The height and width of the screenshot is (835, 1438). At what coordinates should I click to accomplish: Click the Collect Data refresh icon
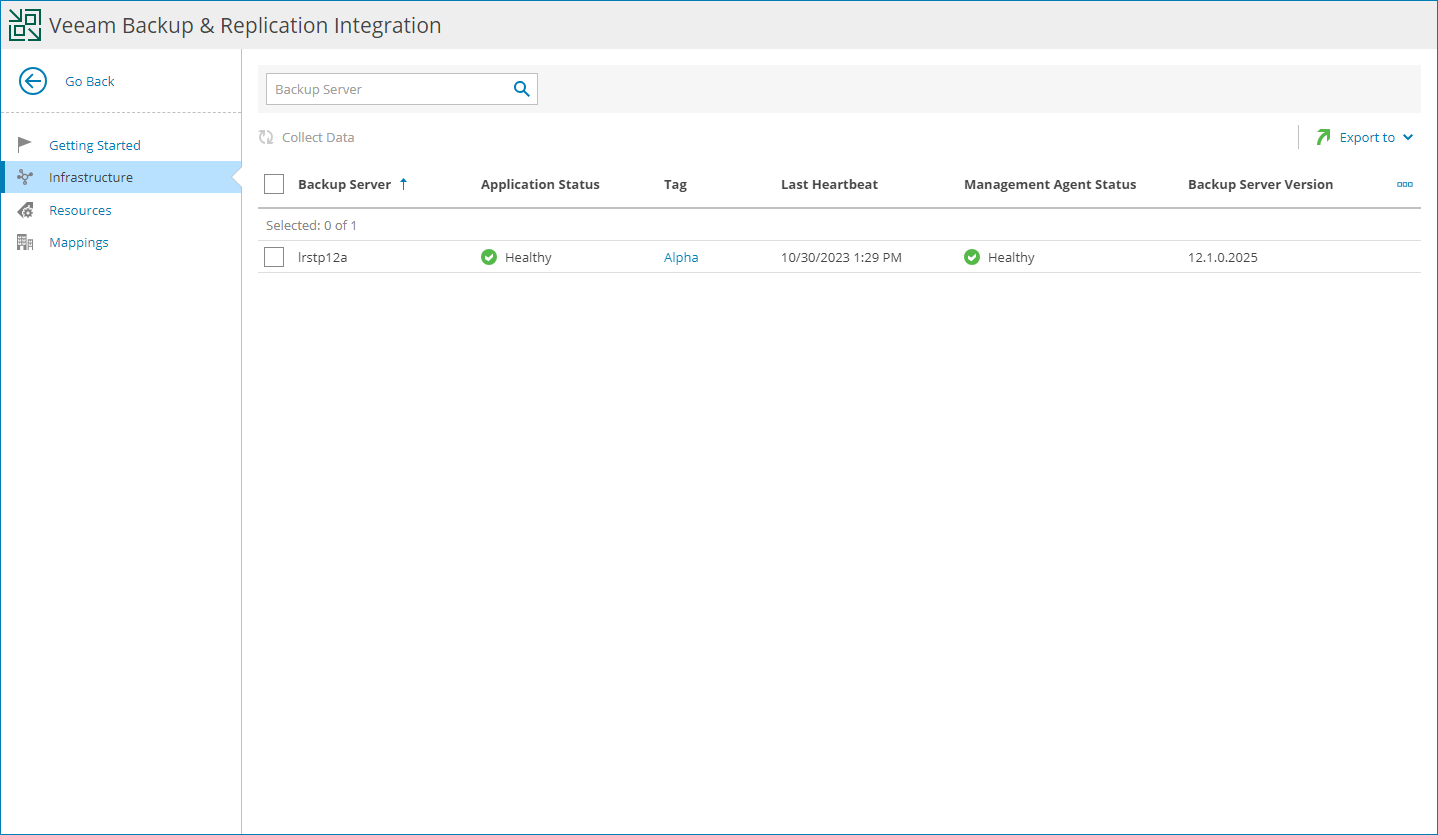click(x=266, y=137)
